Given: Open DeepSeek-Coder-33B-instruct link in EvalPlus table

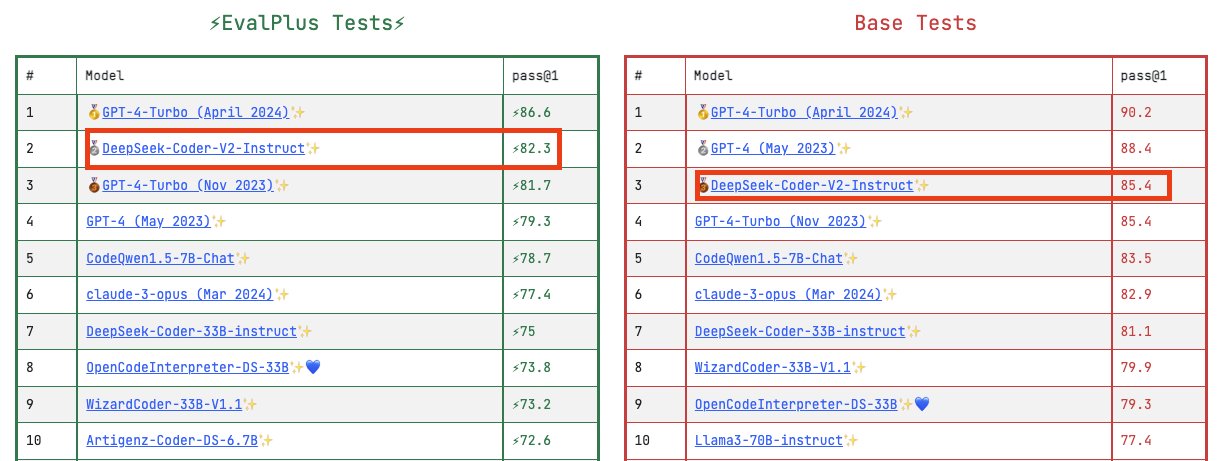Looking at the screenshot, I should click(x=191, y=331).
